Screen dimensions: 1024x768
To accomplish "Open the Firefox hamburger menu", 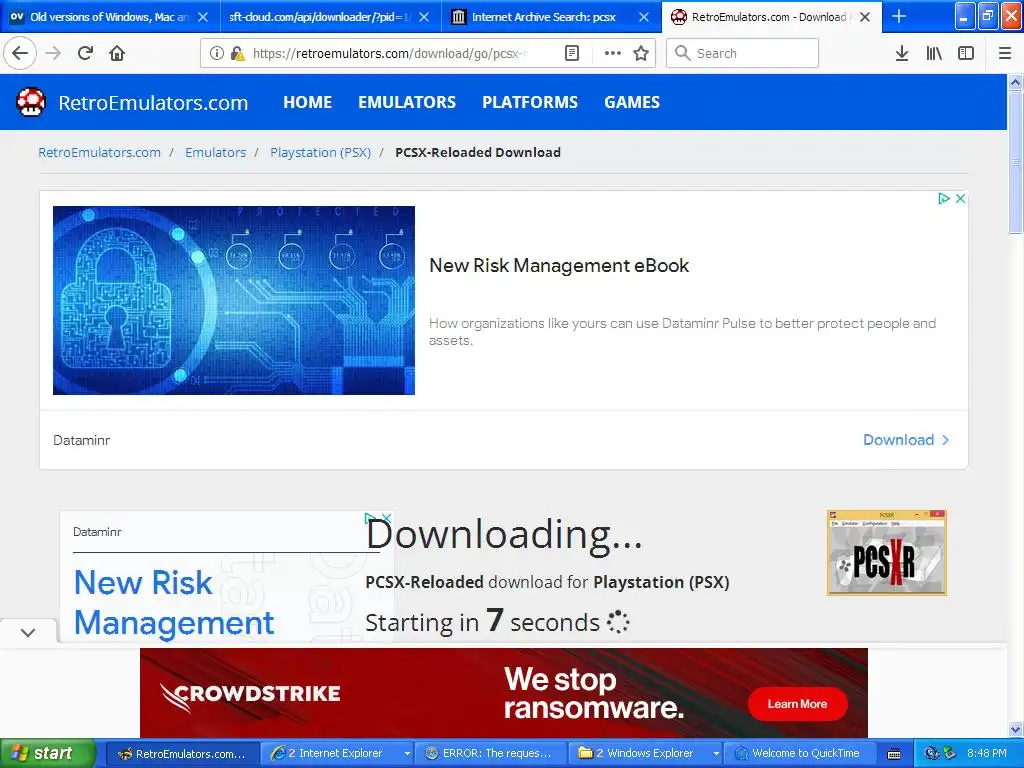I will (x=1005, y=53).
